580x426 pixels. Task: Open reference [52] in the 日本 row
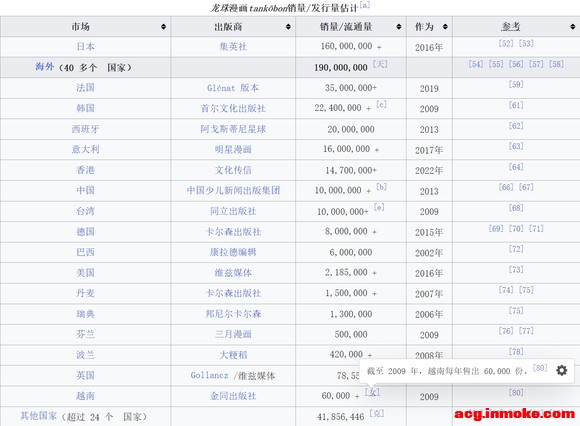pyautogui.click(x=506, y=43)
